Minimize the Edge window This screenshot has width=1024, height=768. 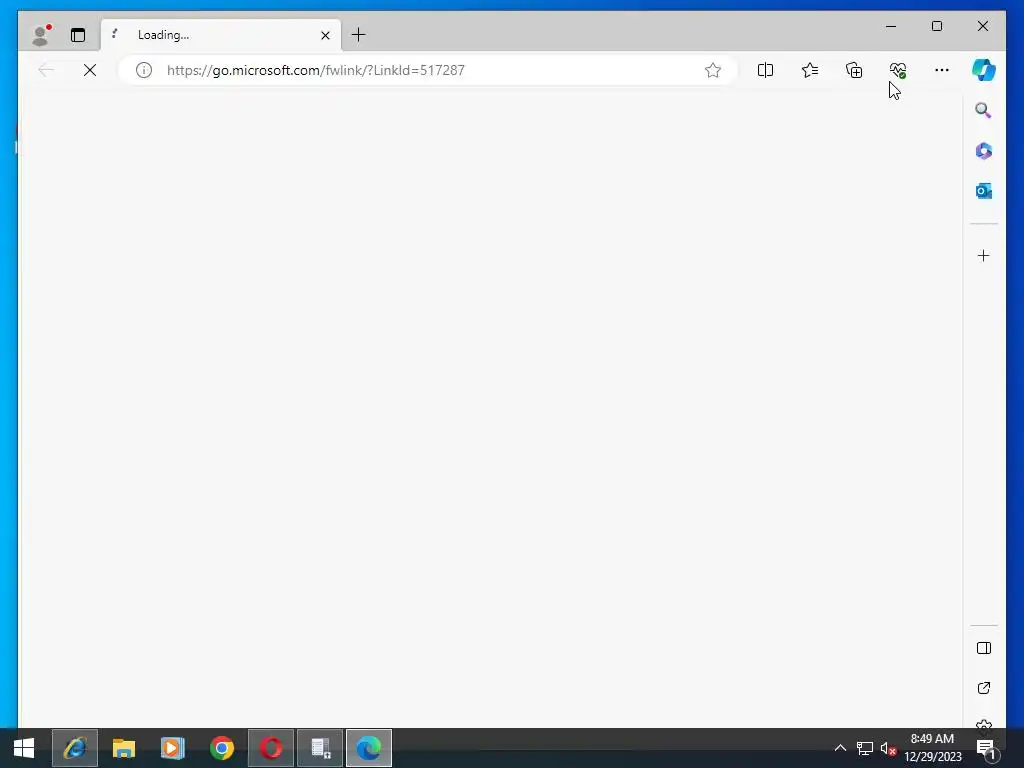coord(891,26)
